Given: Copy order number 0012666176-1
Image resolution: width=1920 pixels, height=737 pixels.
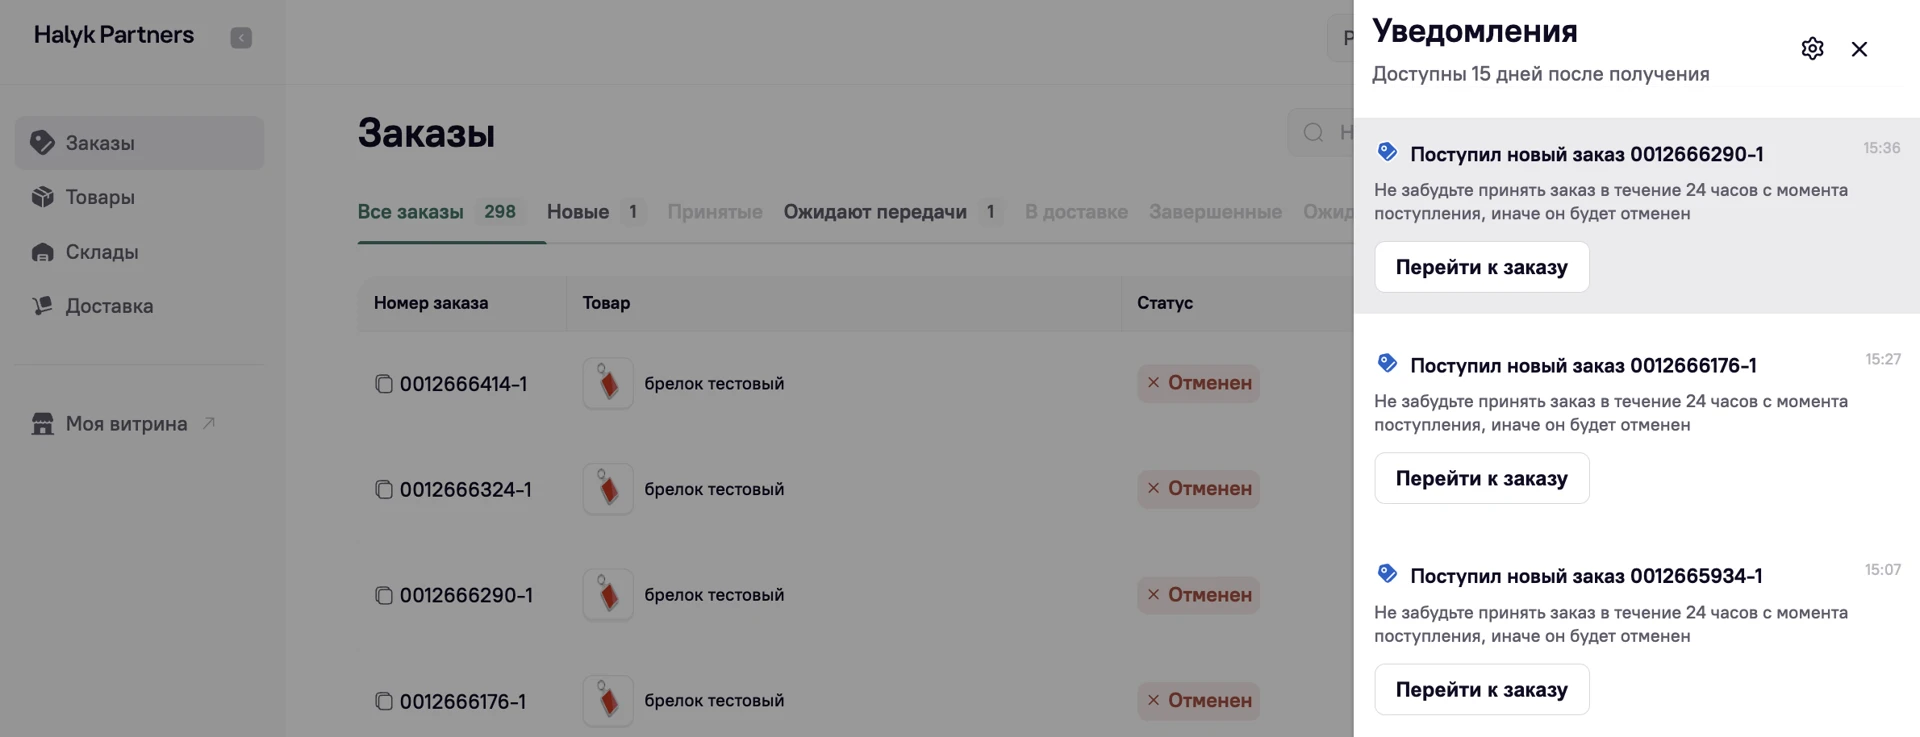Looking at the screenshot, I should point(384,702).
